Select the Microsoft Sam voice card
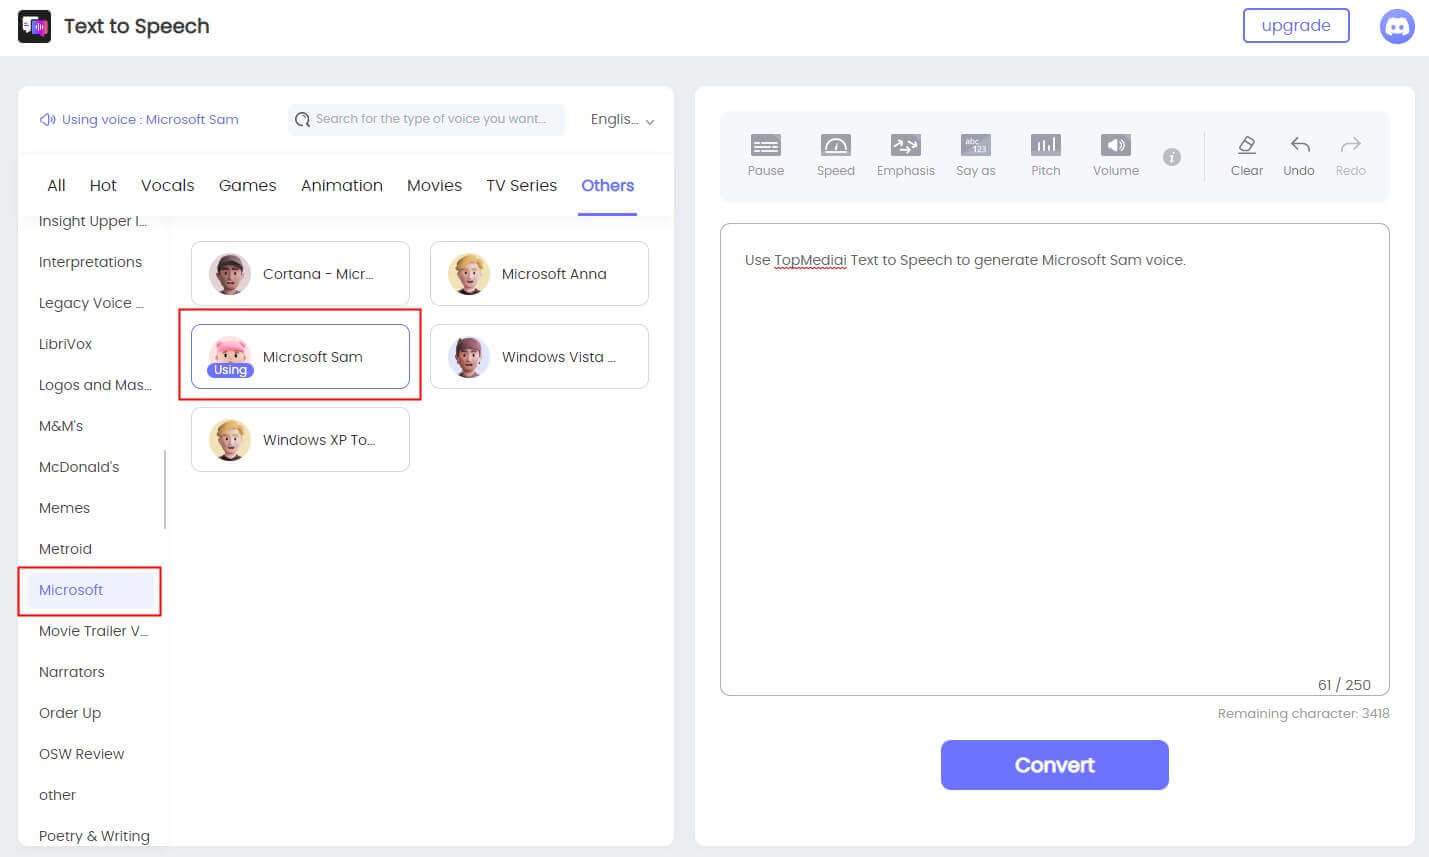Image resolution: width=1429 pixels, height=857 pixels. [x=300, y=356]
